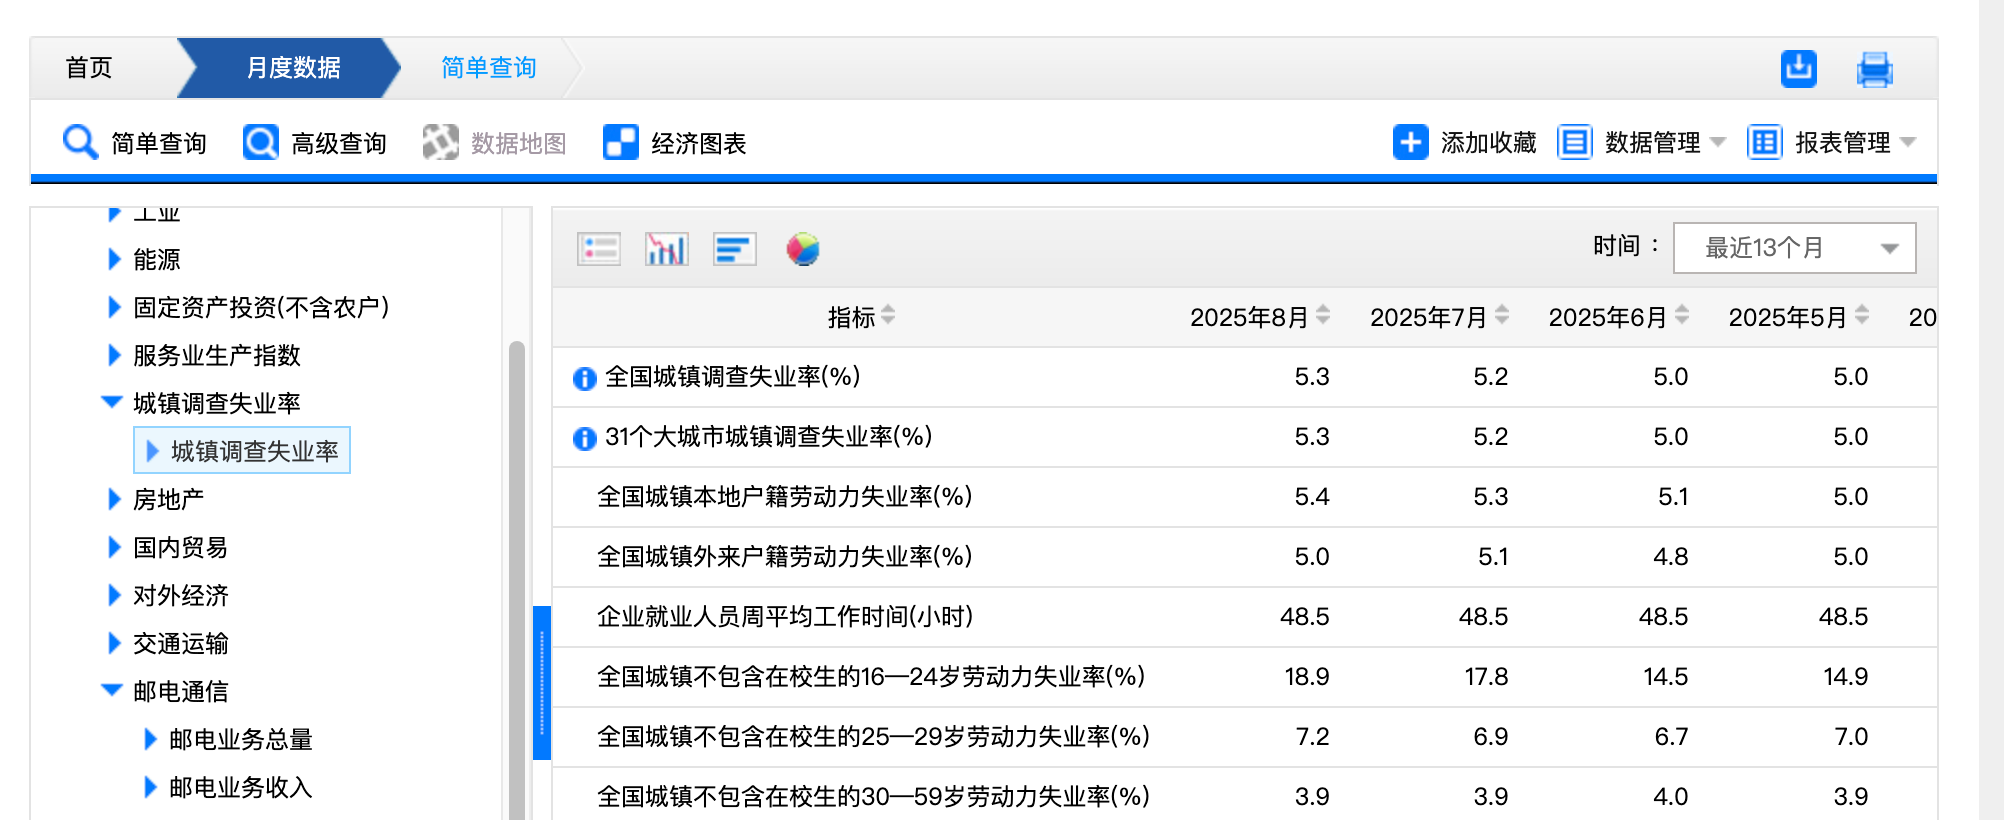
Task: Click the download data icon
Action: [x=1798, y=69]
